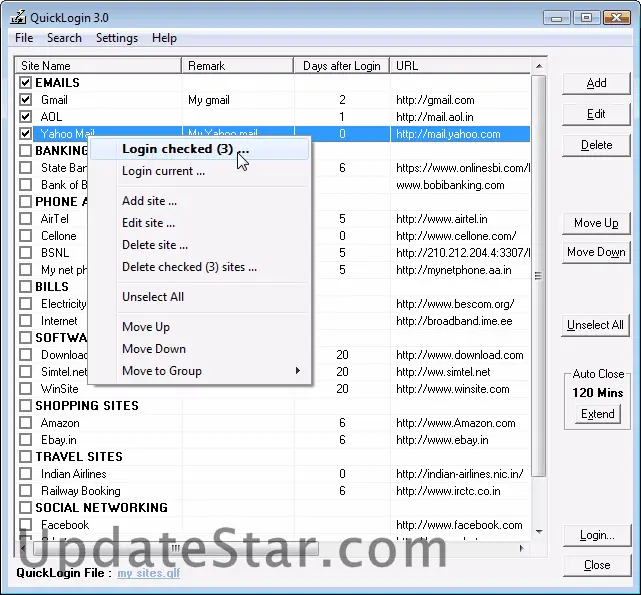Image resolution: width=641 pixels, height=595 pixels.
Task: Click the Move Down button on right panel
Action: pos(596,252)
